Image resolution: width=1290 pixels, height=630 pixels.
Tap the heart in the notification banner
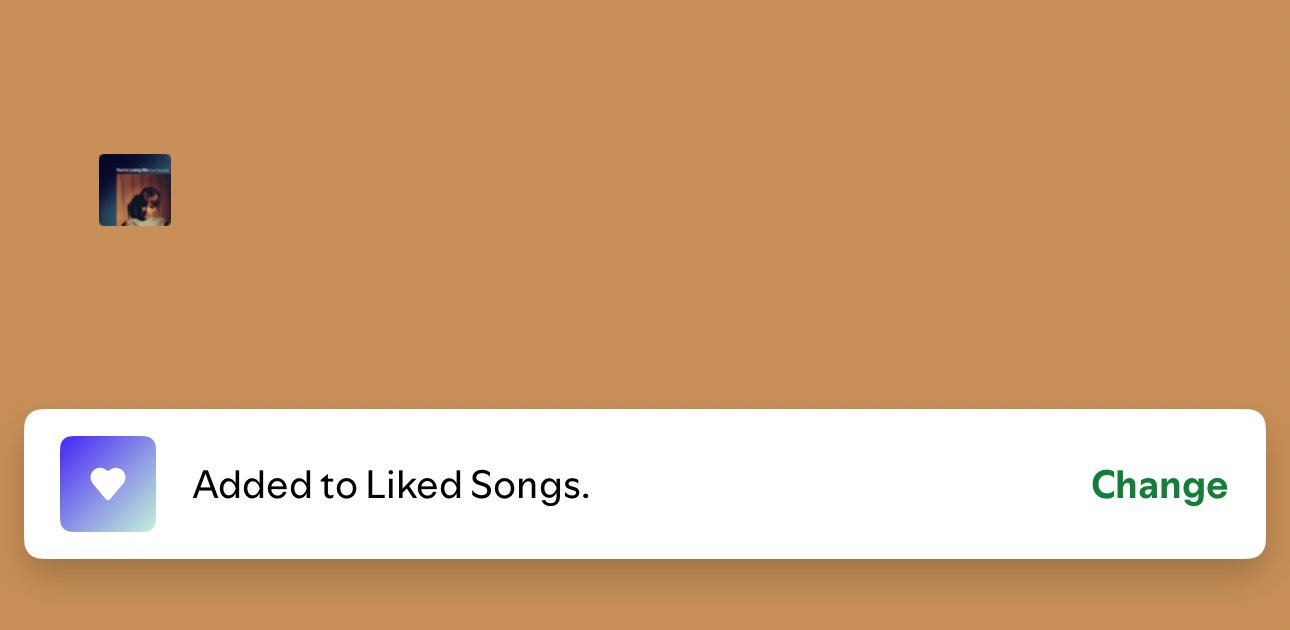point(108,484)
